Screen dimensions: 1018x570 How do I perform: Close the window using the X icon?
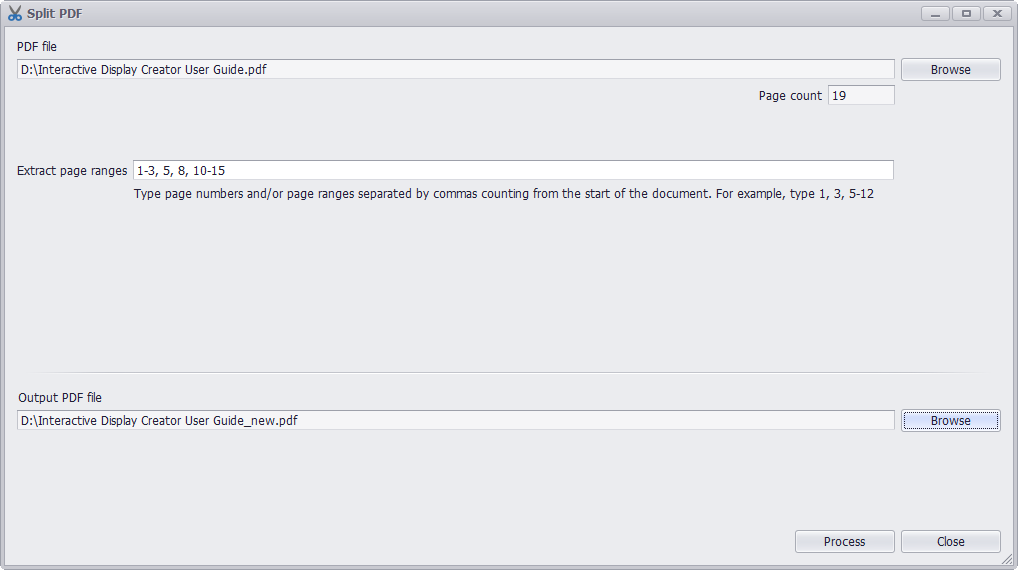click(x=997, y=13)
